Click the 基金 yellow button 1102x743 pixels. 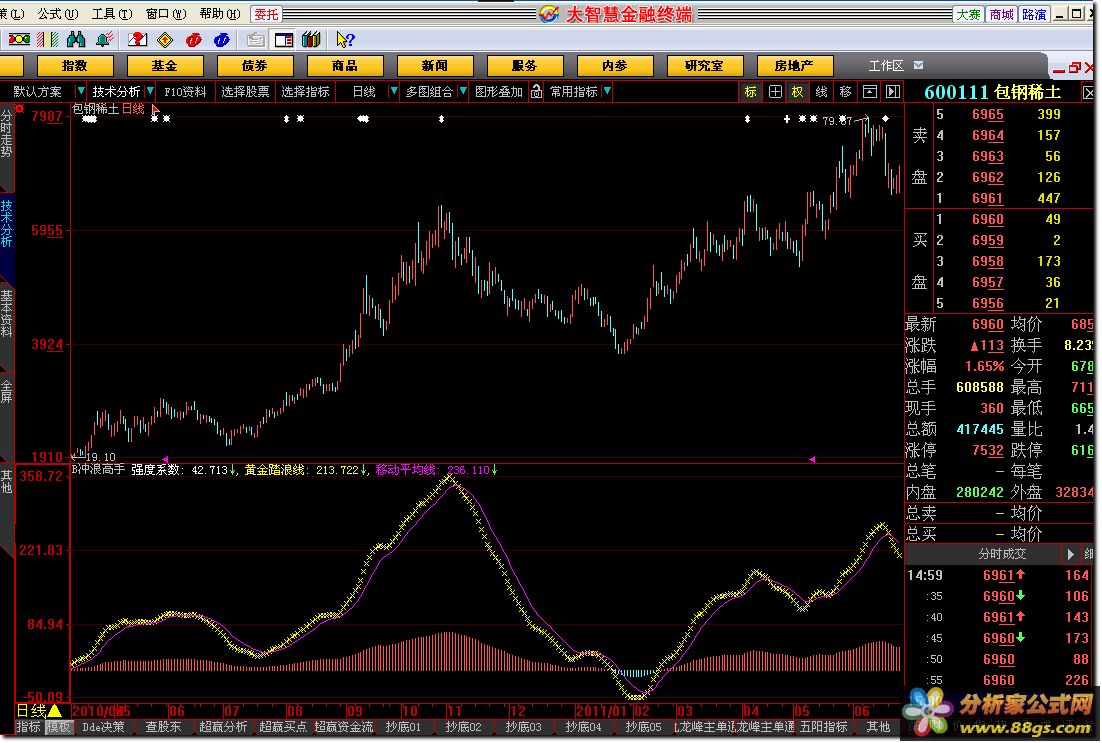(164, 66)
